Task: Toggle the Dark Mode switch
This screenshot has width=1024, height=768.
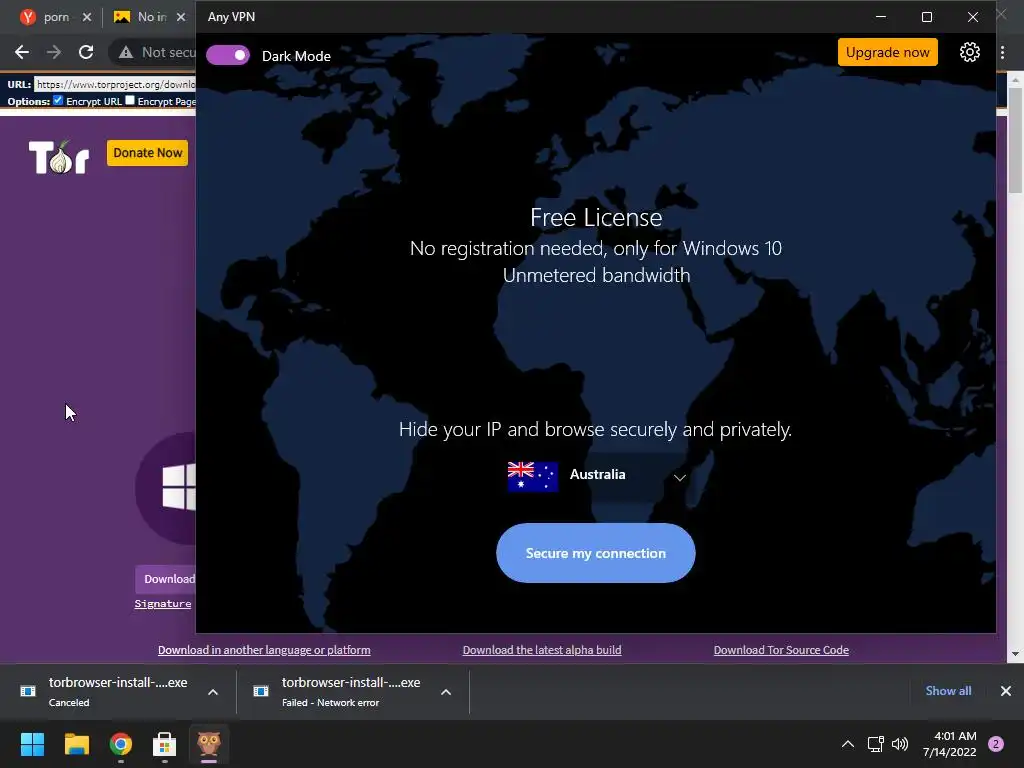Action: click(x=227, y=56)
